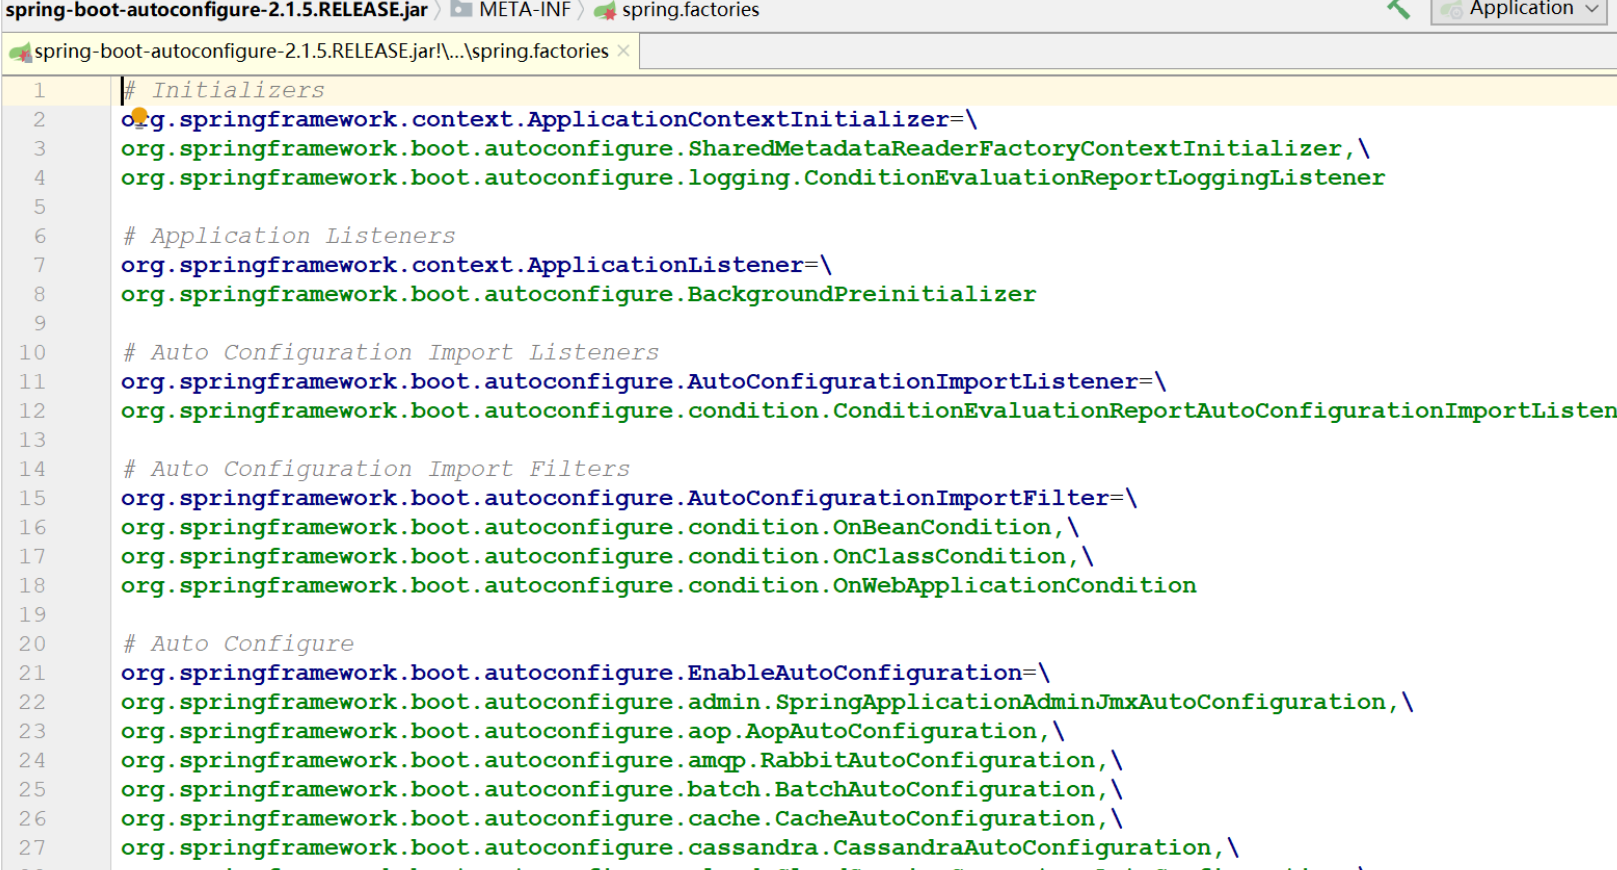The image size is (1617, 870).
Task: Click the context.ApplicationListener key line
Action: pos(476,265)
